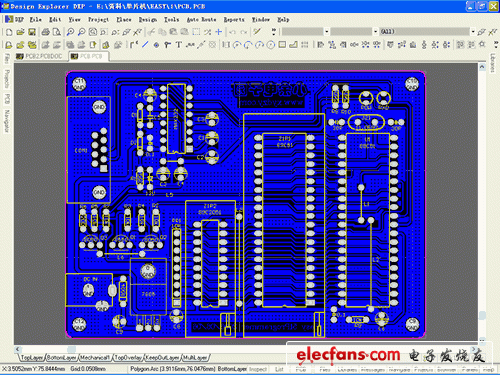Open the second gray toolbar dropdown arrow

(376, 32)
